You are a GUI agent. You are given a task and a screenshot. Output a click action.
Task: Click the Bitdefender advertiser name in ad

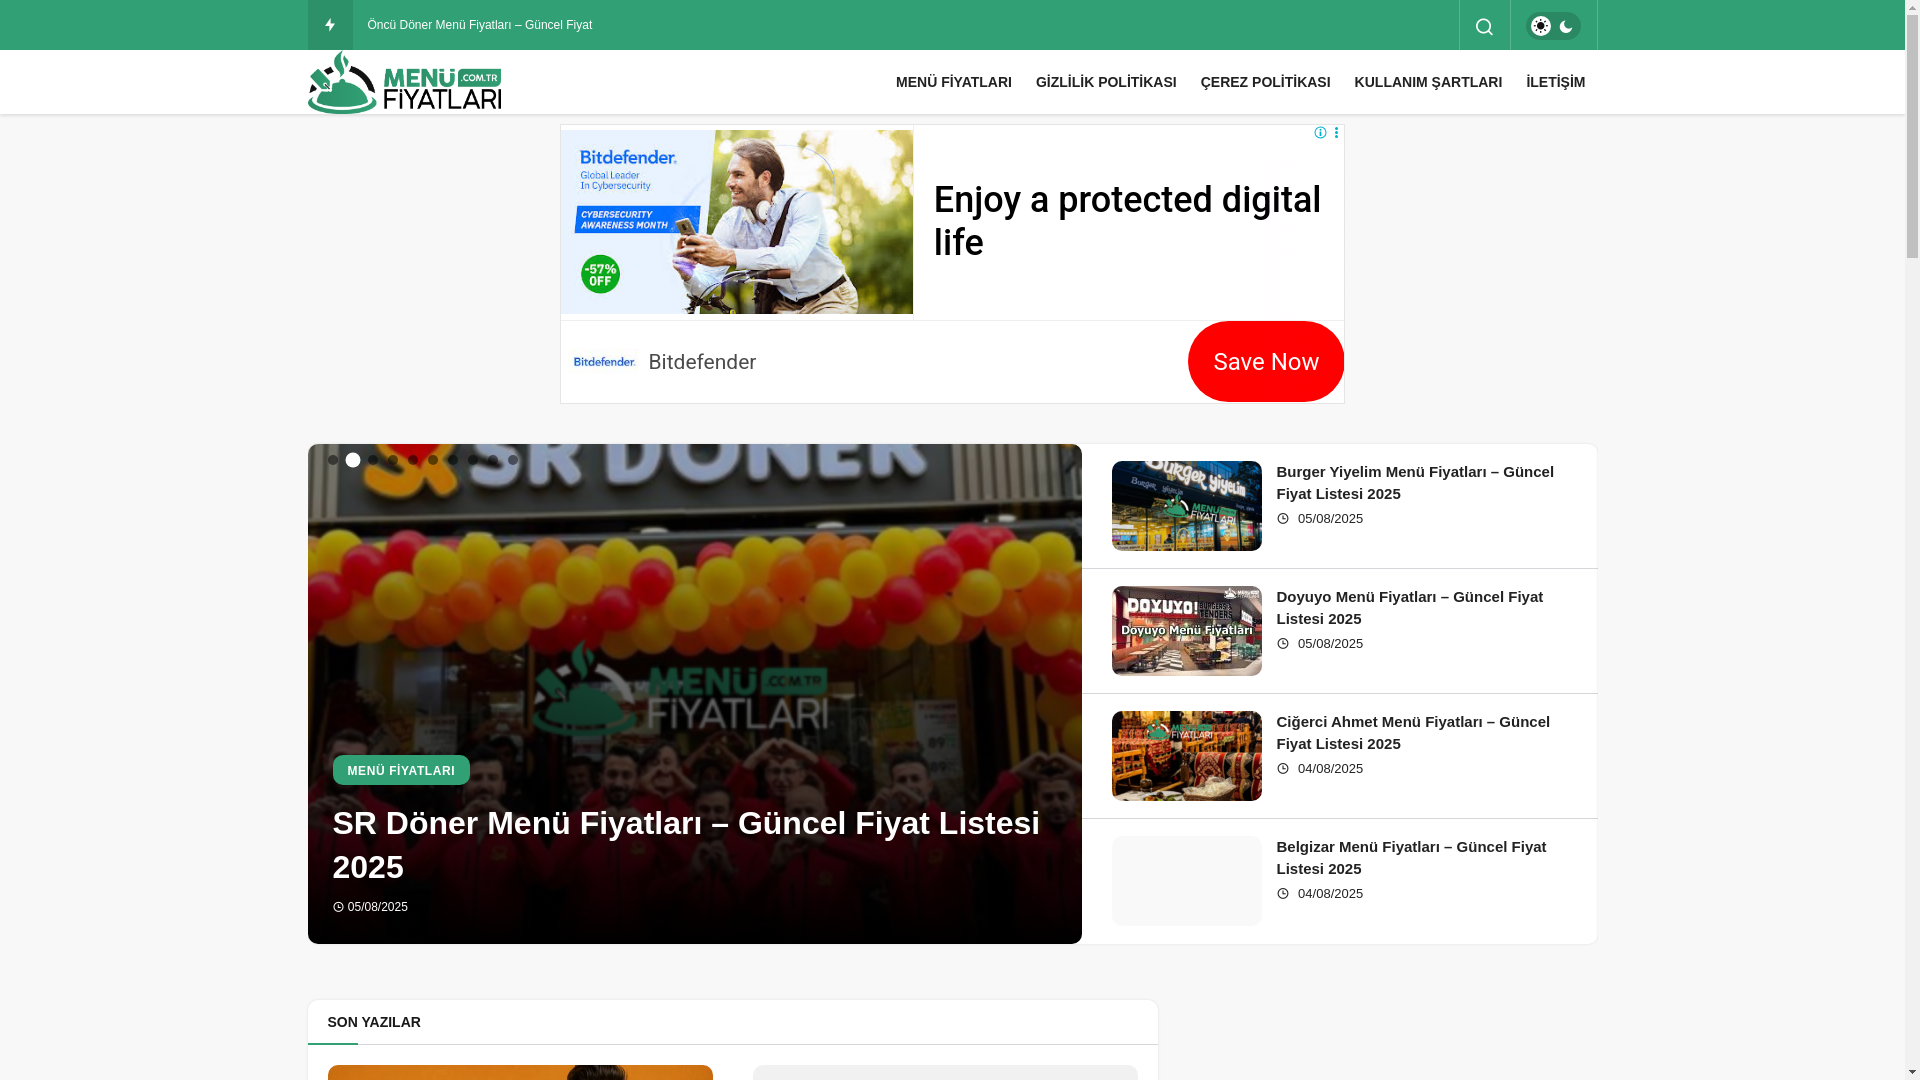pyautogui.click(x=702, y=362)
